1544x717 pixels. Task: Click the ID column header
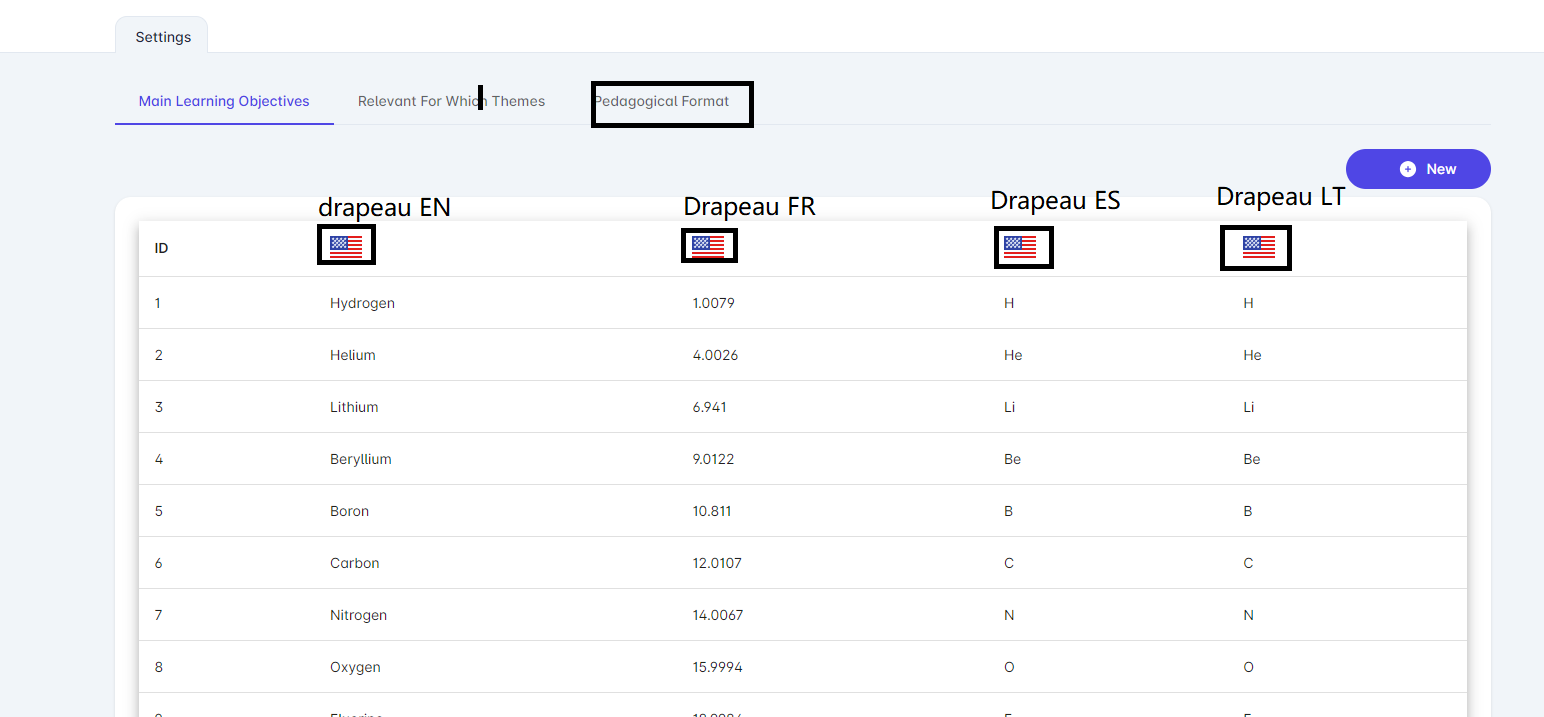click(162, 248)
